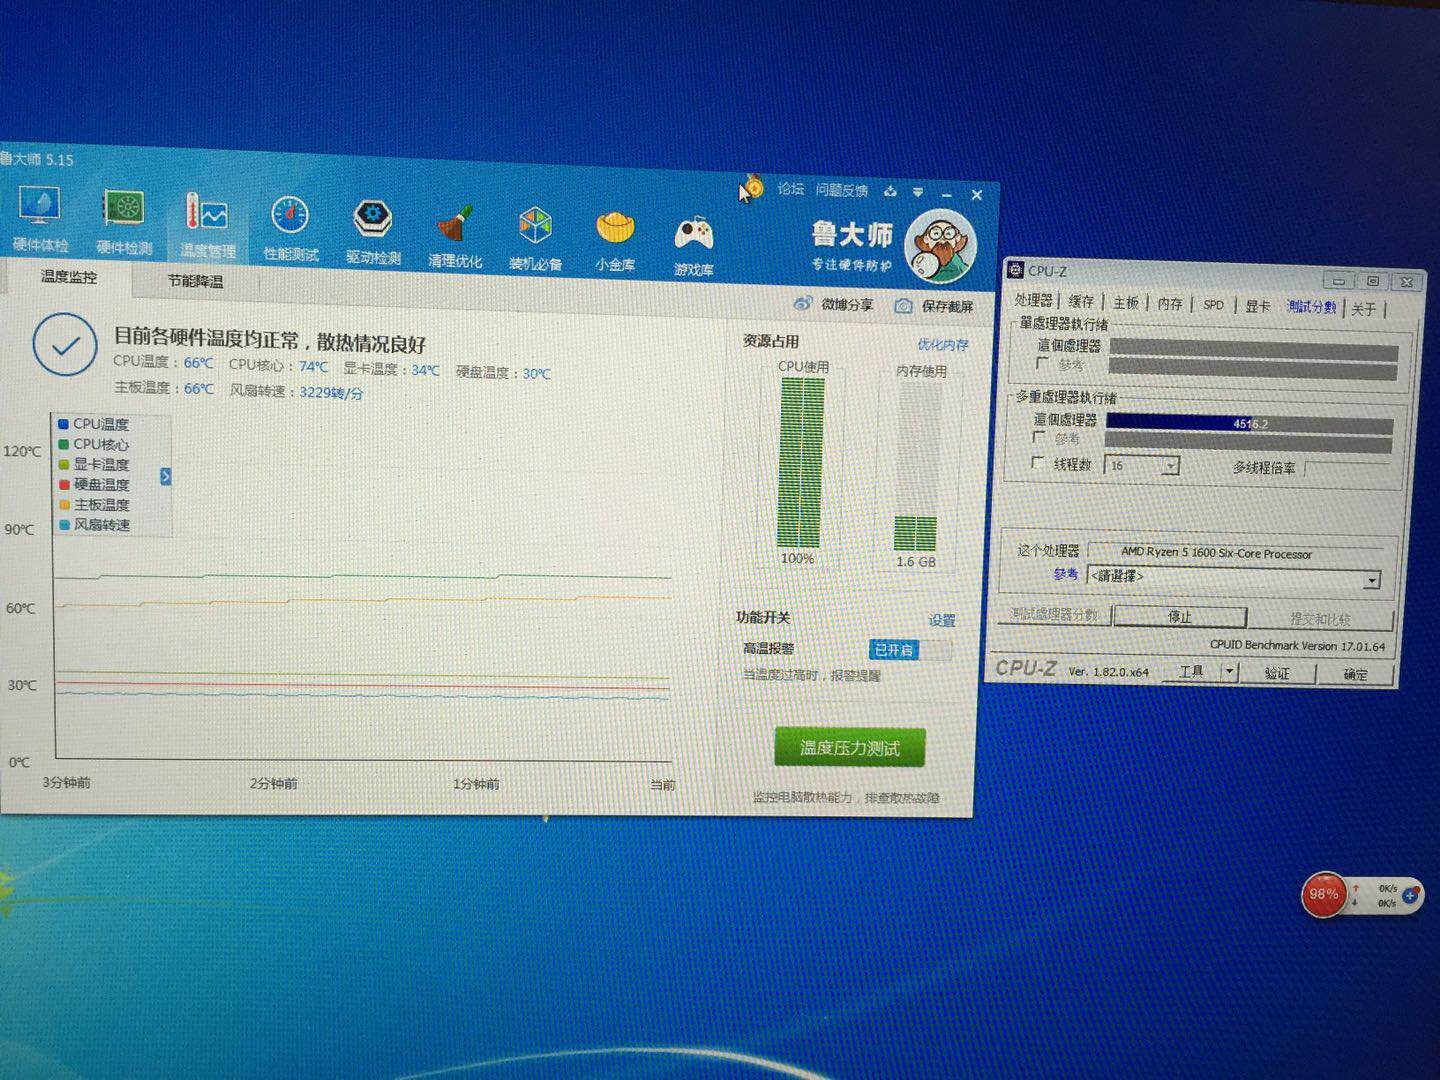
Task: Open the 参考 <请选择> processor dropdown
Action: (x=1234, y=578)
